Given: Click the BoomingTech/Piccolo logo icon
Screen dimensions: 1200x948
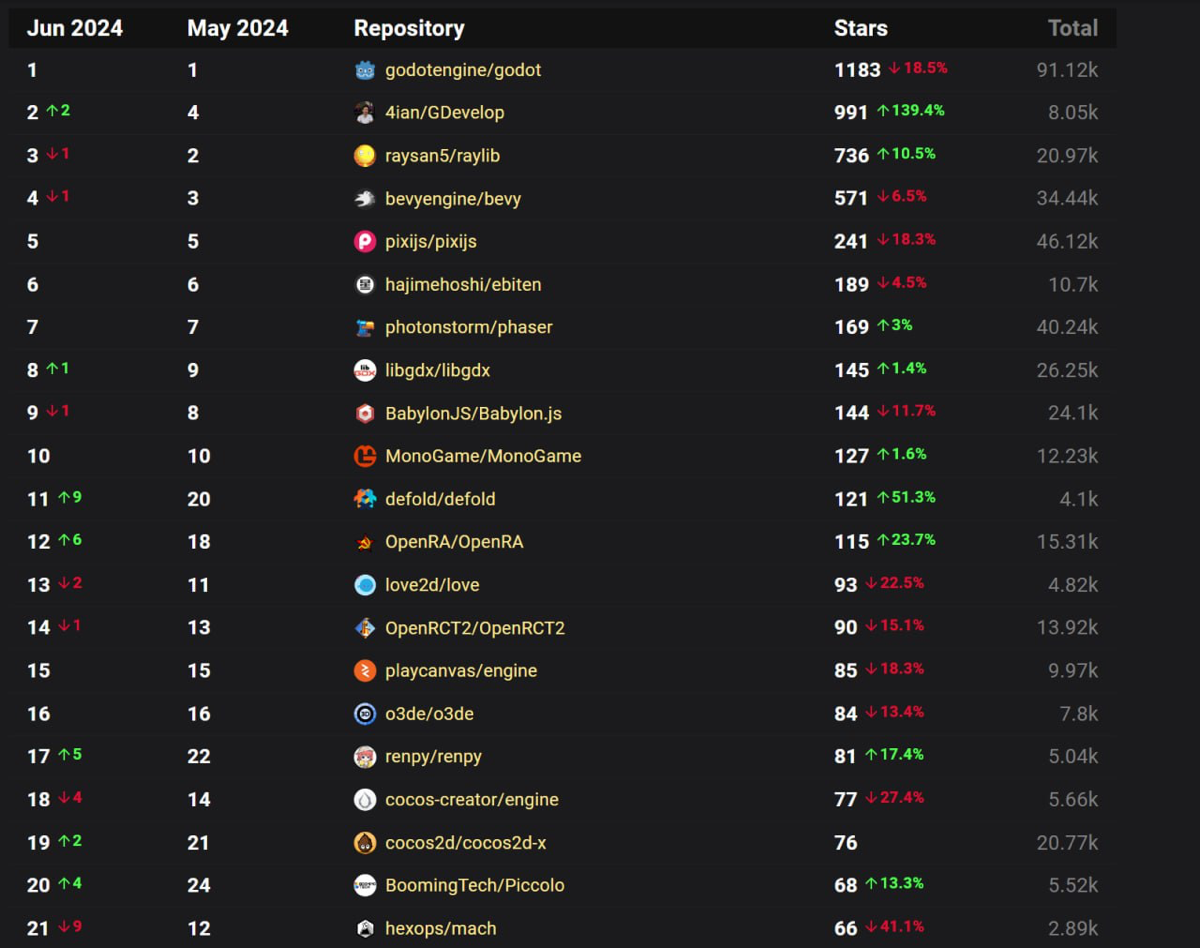Looking at the screenshot, I should point(365,886).
